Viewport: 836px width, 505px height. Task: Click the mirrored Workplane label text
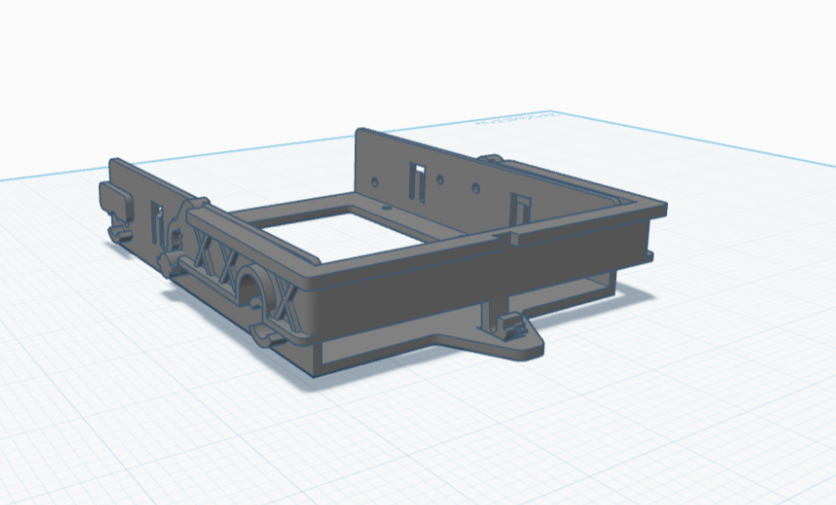[503, 123]
